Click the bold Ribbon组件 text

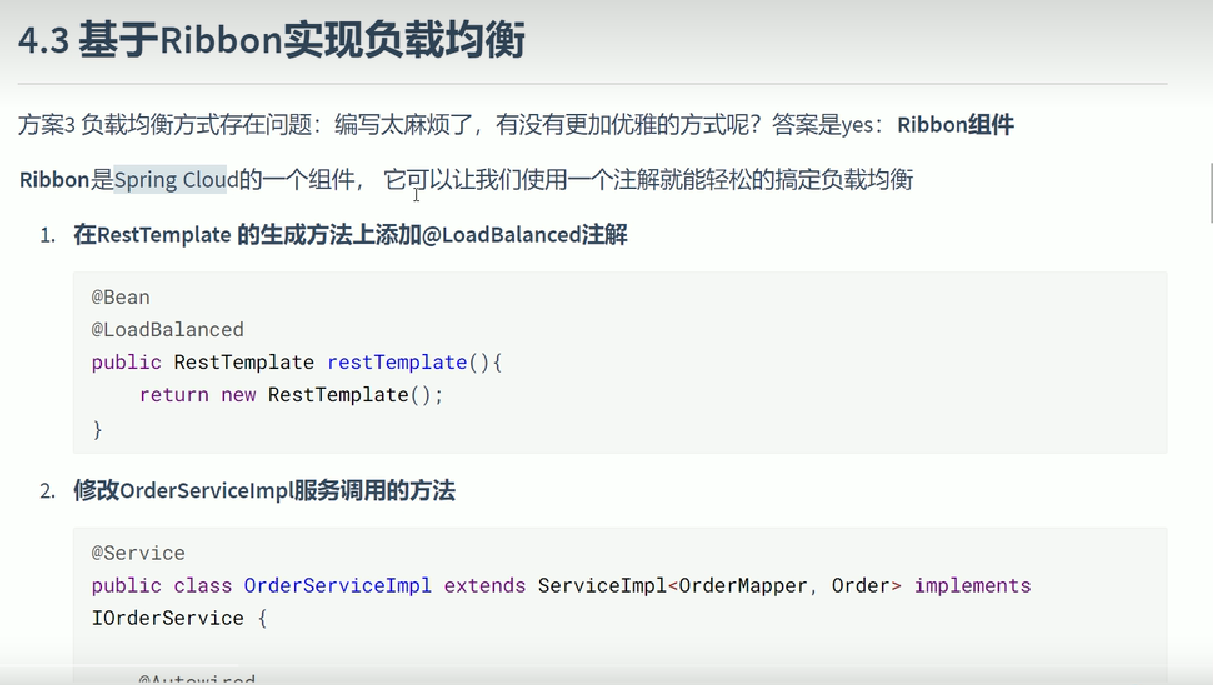coord(956,125)
